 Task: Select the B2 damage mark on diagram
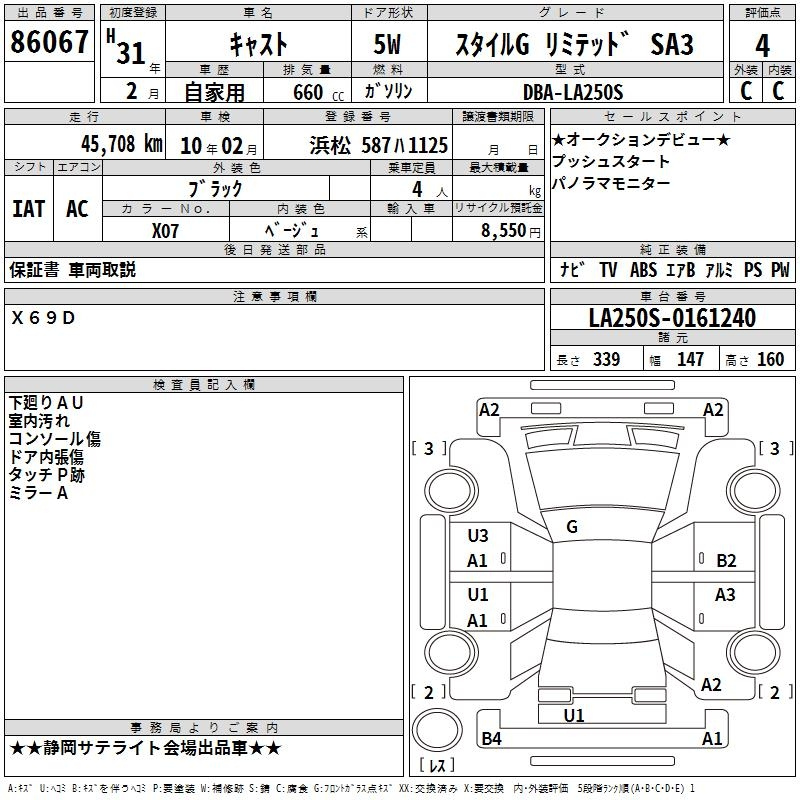(726, 561)
